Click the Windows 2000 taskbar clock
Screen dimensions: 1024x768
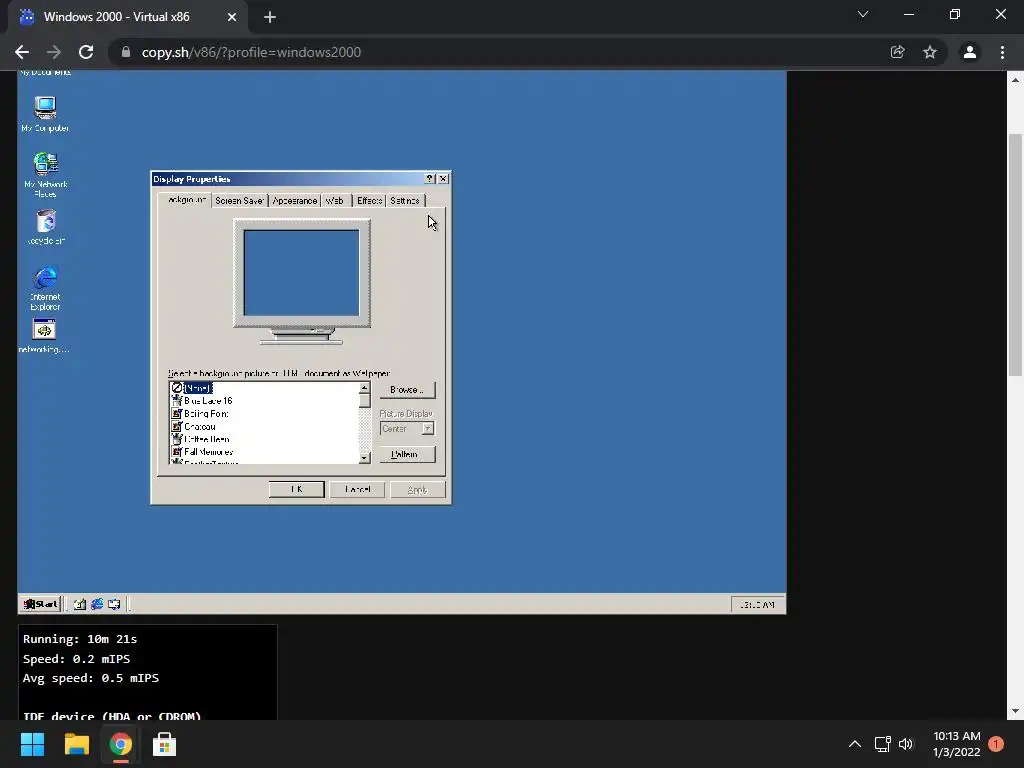pos(757,605)
